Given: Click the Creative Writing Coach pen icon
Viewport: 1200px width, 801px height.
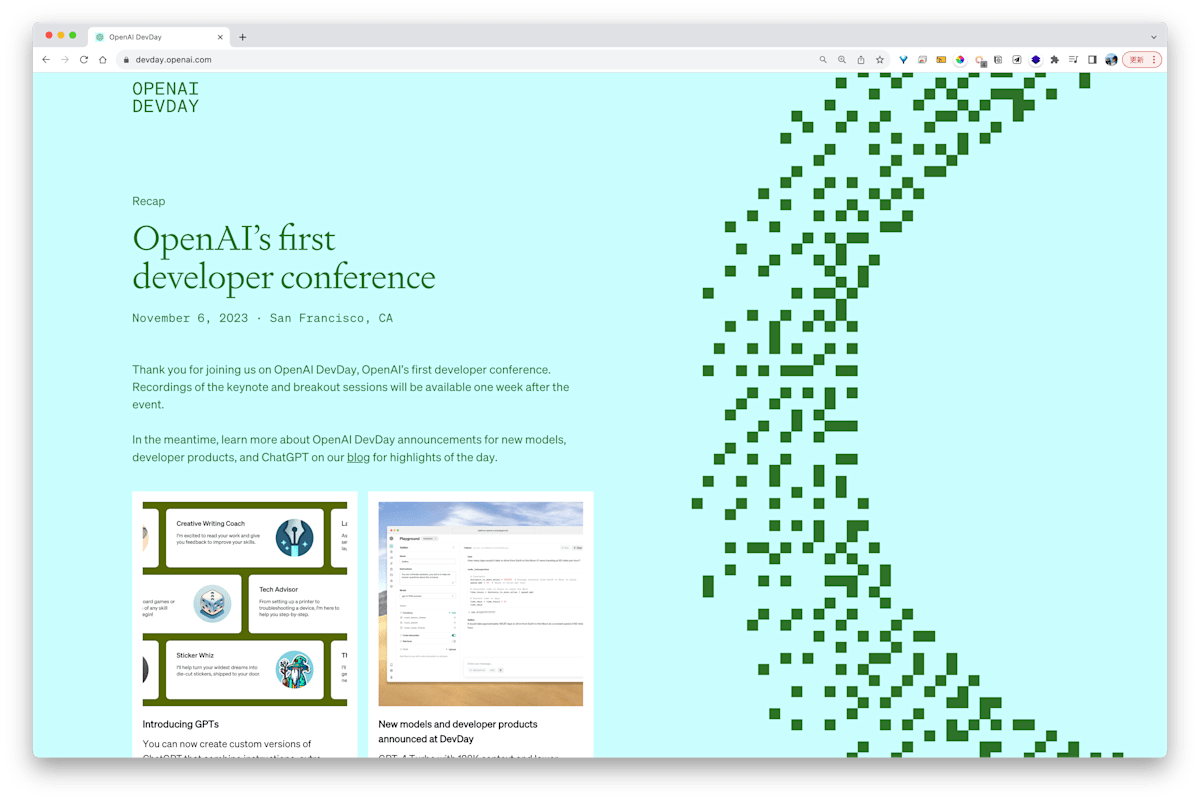Looking at the screenshot, I should tap(295, 537).
